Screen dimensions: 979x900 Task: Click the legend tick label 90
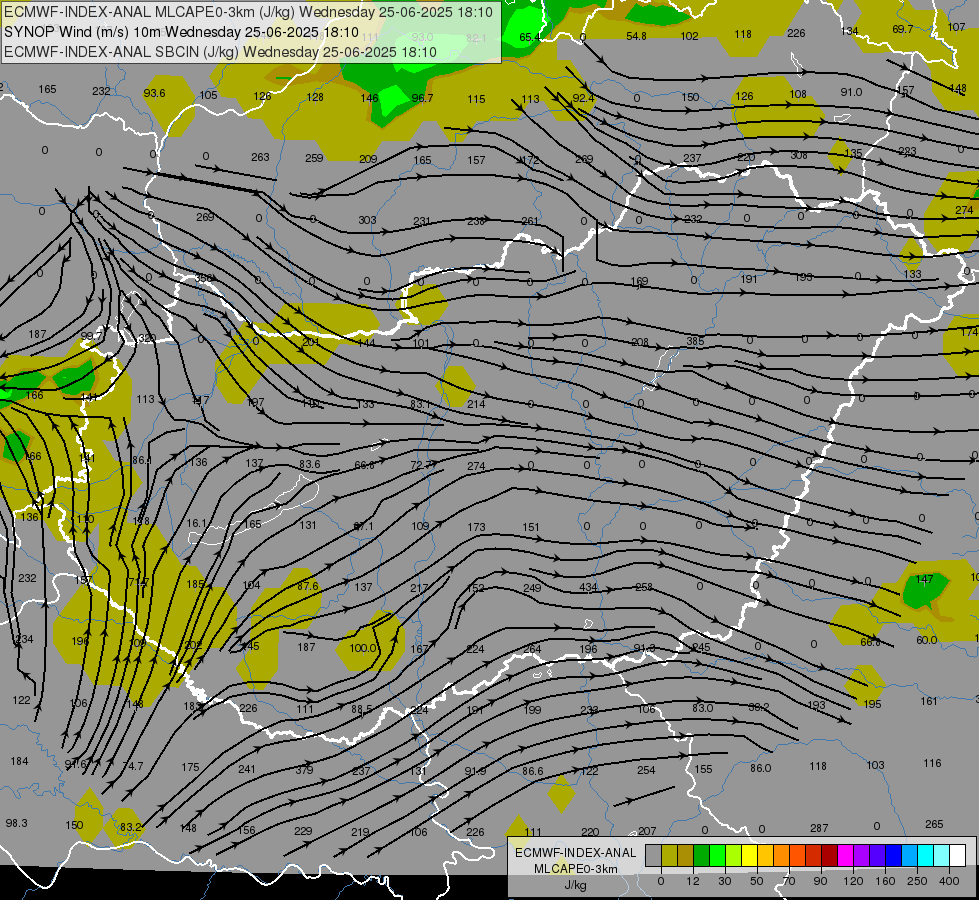pos(820,881)
